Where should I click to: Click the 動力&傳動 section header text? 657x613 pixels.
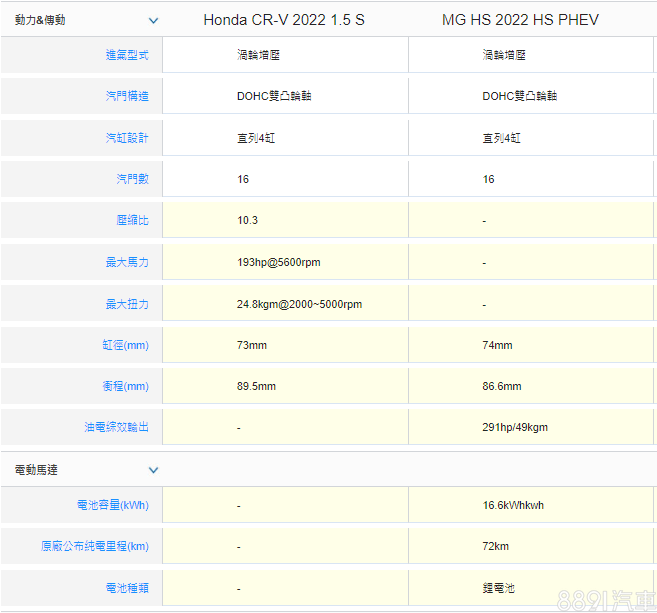click(x=40, y=20)
